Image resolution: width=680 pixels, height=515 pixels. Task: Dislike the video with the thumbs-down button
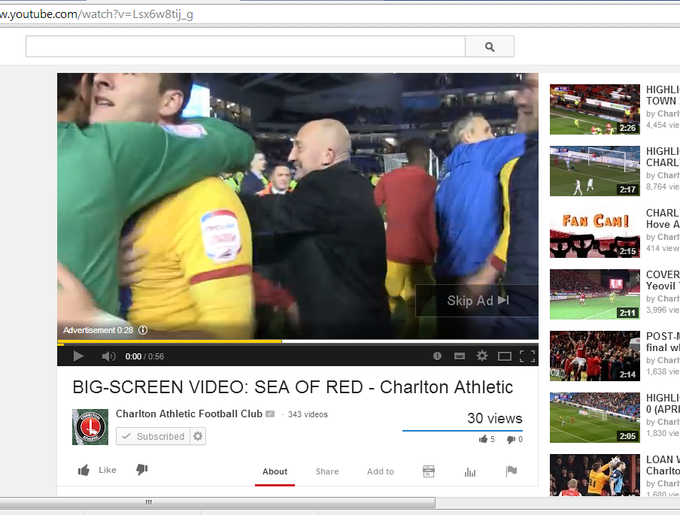click(x=142, y=469)
